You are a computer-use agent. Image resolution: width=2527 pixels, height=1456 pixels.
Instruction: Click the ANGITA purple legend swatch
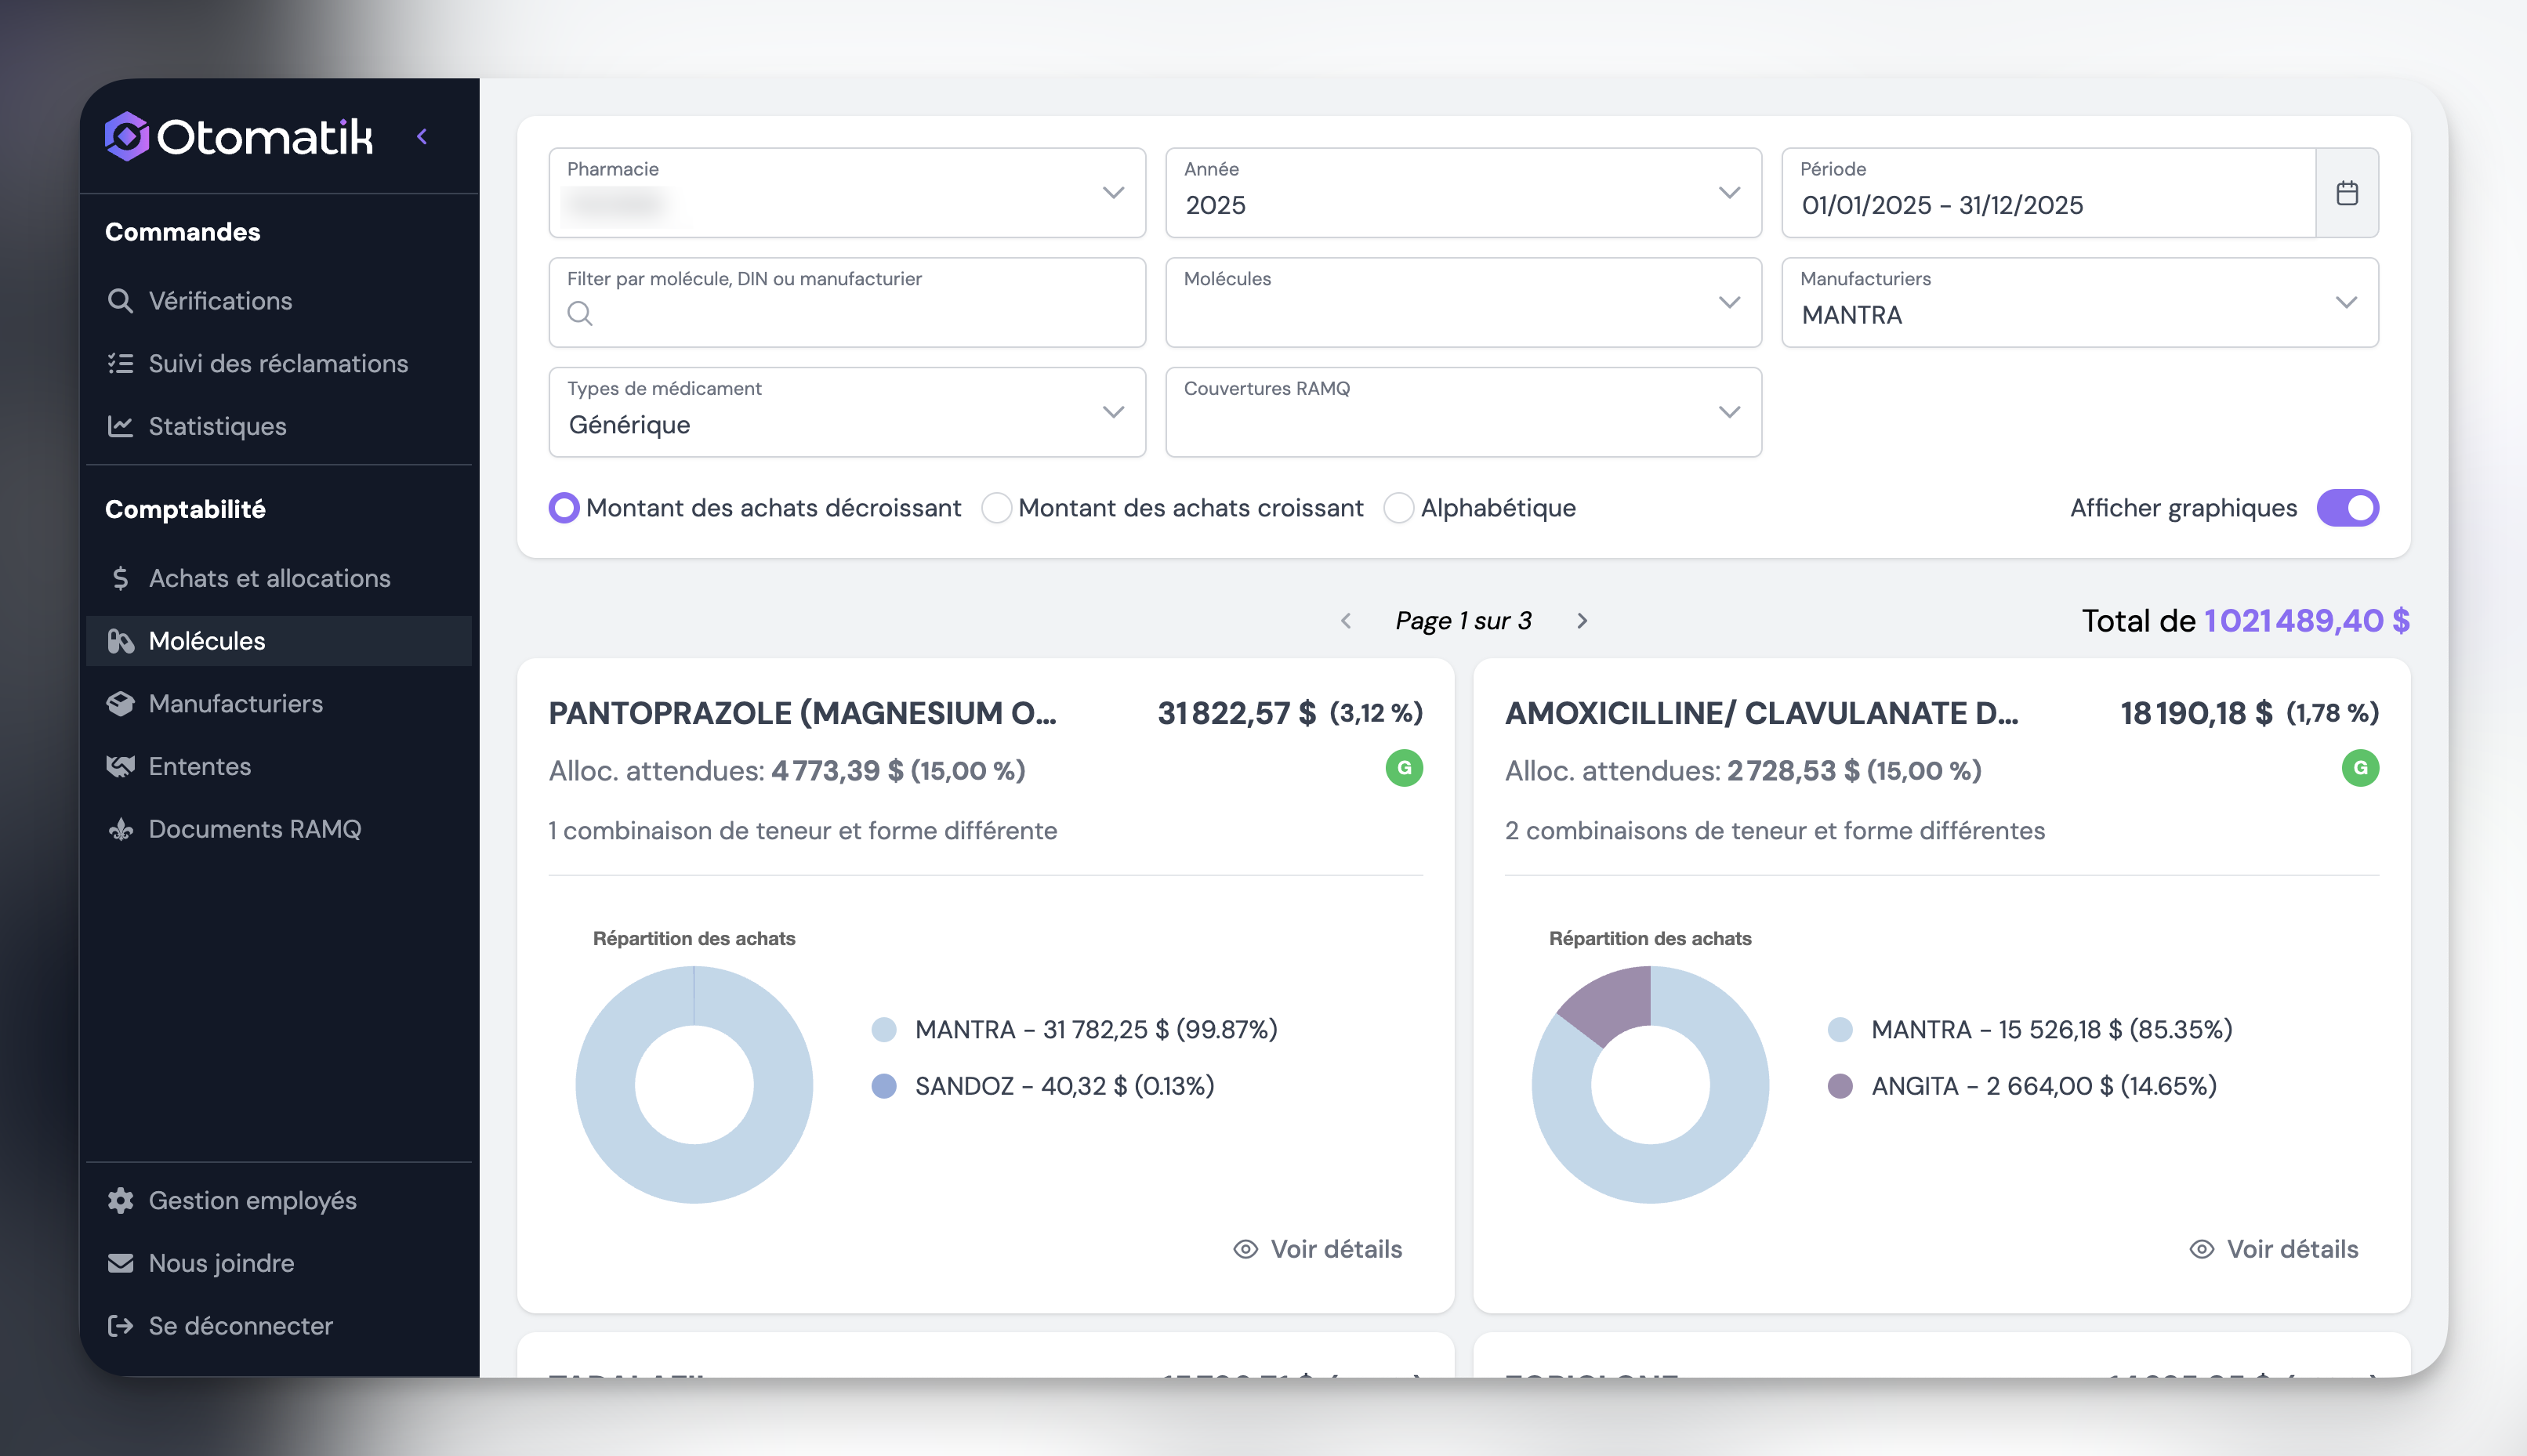coord(1840,1086)
